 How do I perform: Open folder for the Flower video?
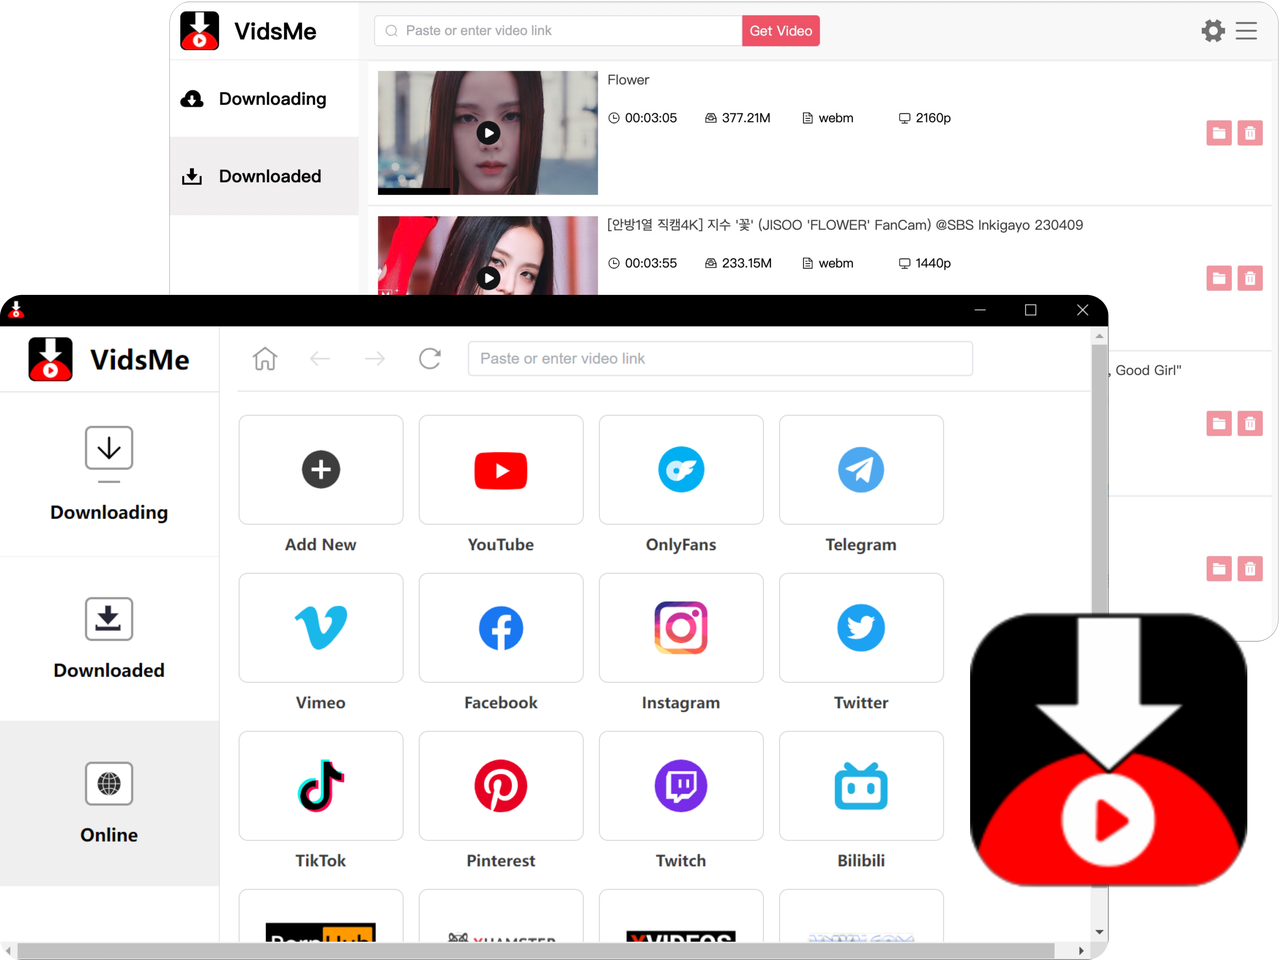coord(1219,133)
